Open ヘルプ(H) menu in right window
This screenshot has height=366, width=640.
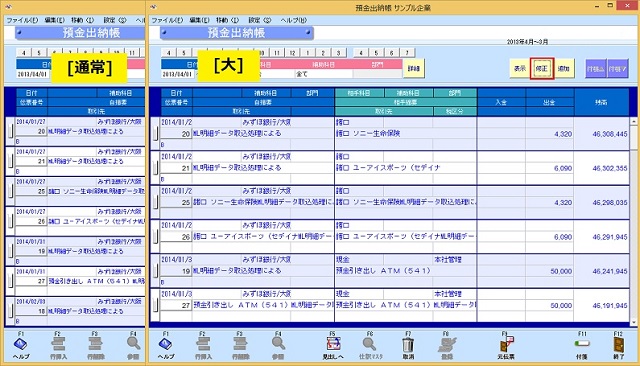pos(293,20)
